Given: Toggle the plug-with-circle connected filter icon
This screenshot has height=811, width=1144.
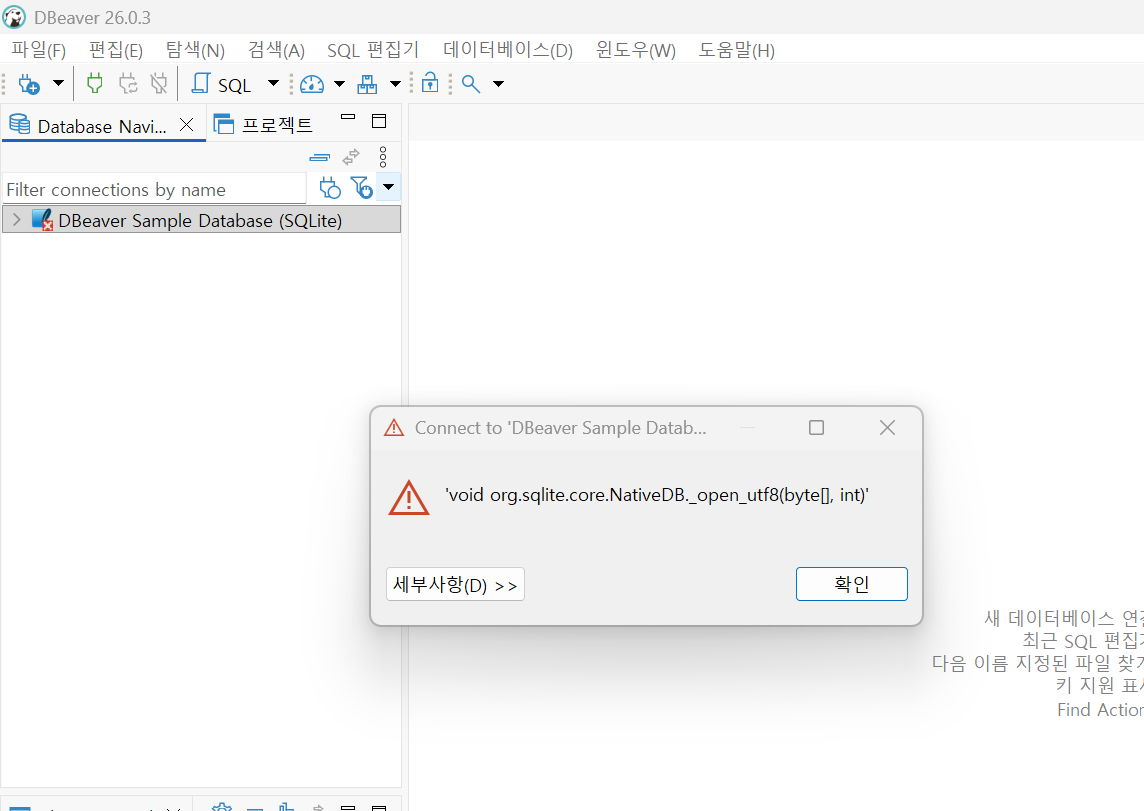Looking at the screenshot, I should (x=330, y=188).
